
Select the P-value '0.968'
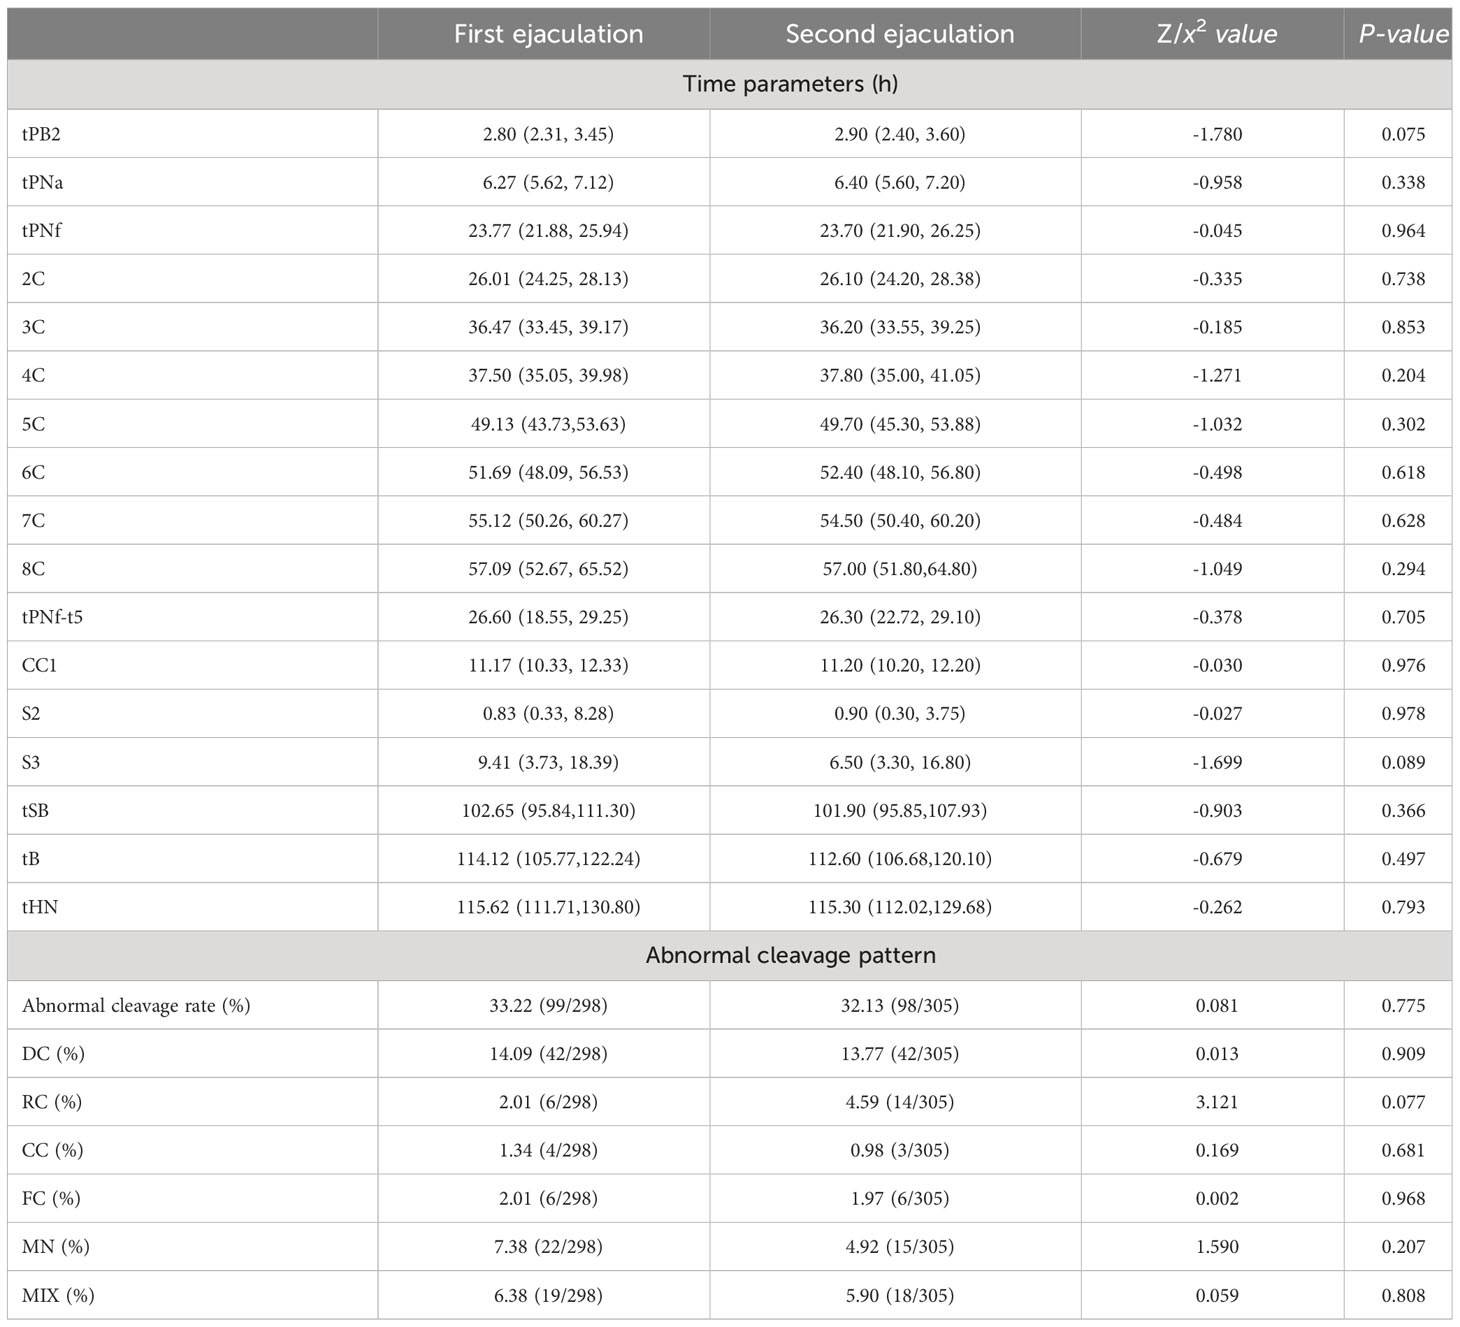1403,1199
